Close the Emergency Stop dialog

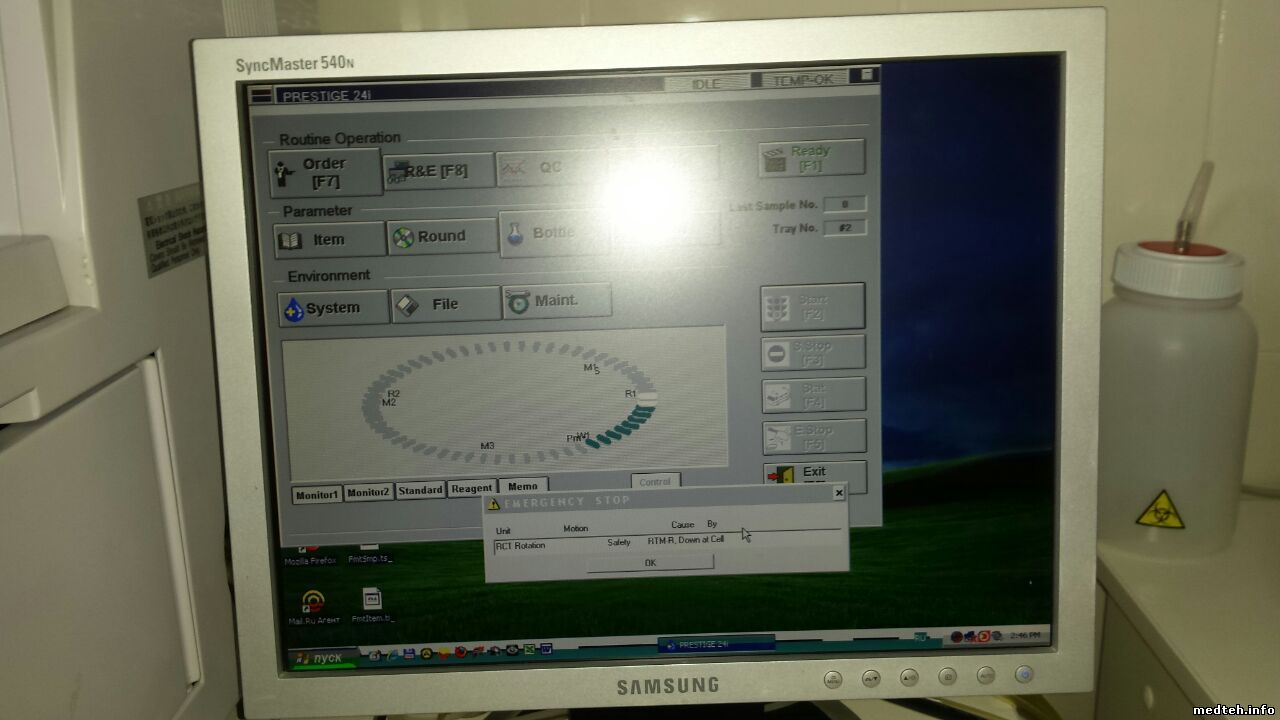click(838, 492)
